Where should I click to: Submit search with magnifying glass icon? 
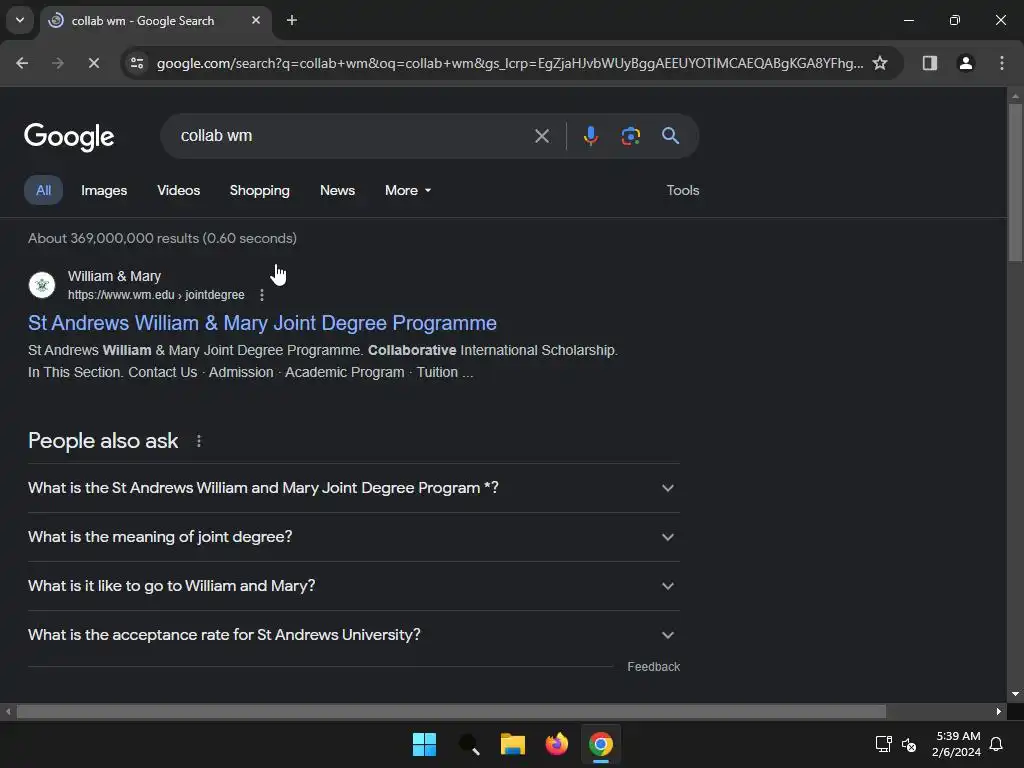[670, 136]
